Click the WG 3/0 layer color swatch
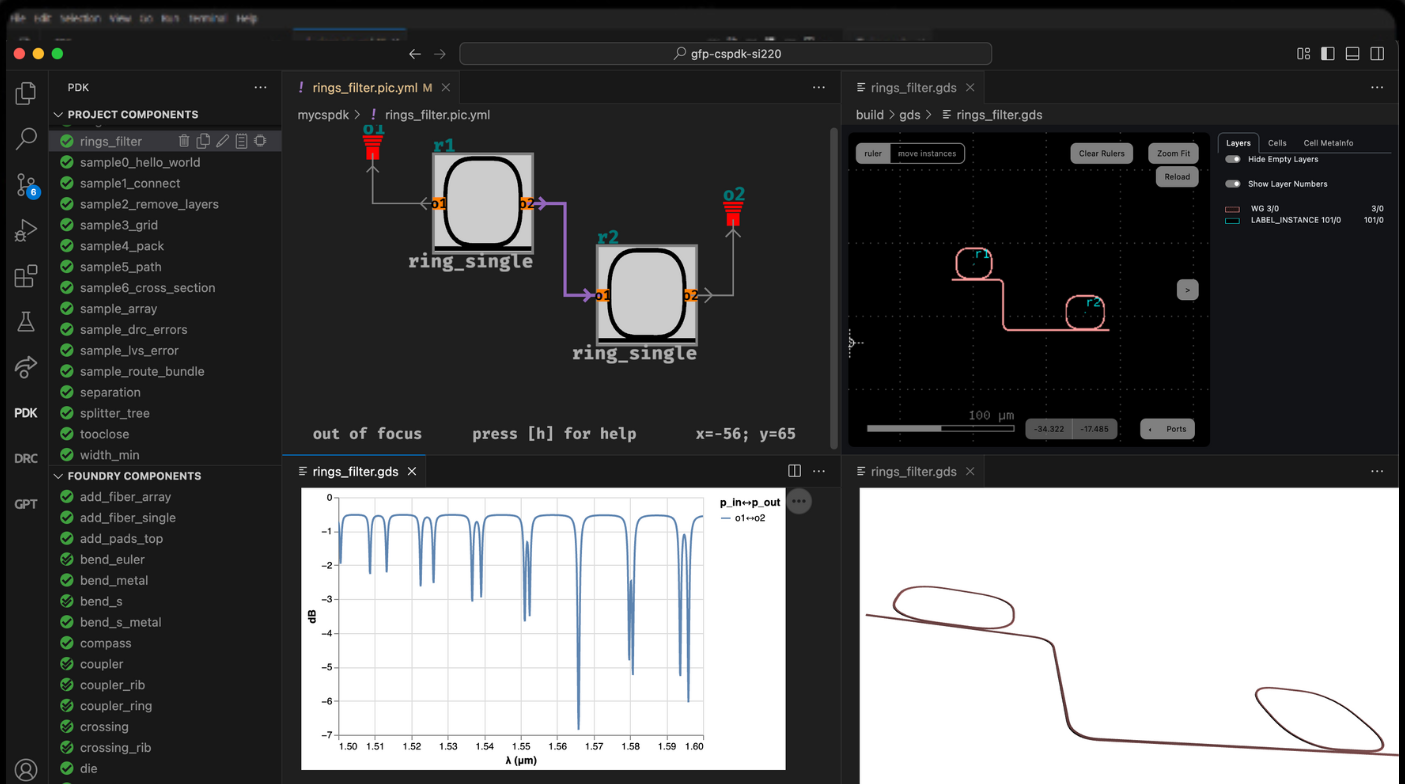This screenshot has height=784, width=1405. (1232, 209)
